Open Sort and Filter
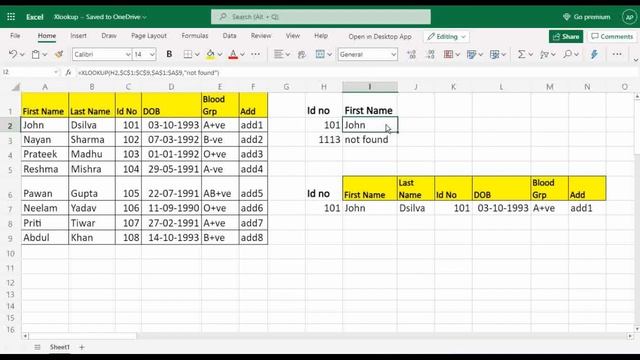This screenshot has height=360, width=640. 544,54
